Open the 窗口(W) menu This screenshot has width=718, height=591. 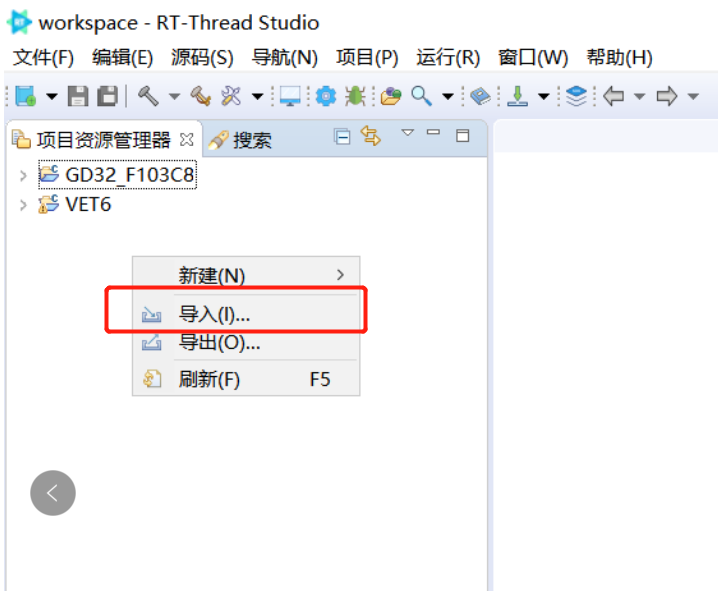(x=533, y=58)
